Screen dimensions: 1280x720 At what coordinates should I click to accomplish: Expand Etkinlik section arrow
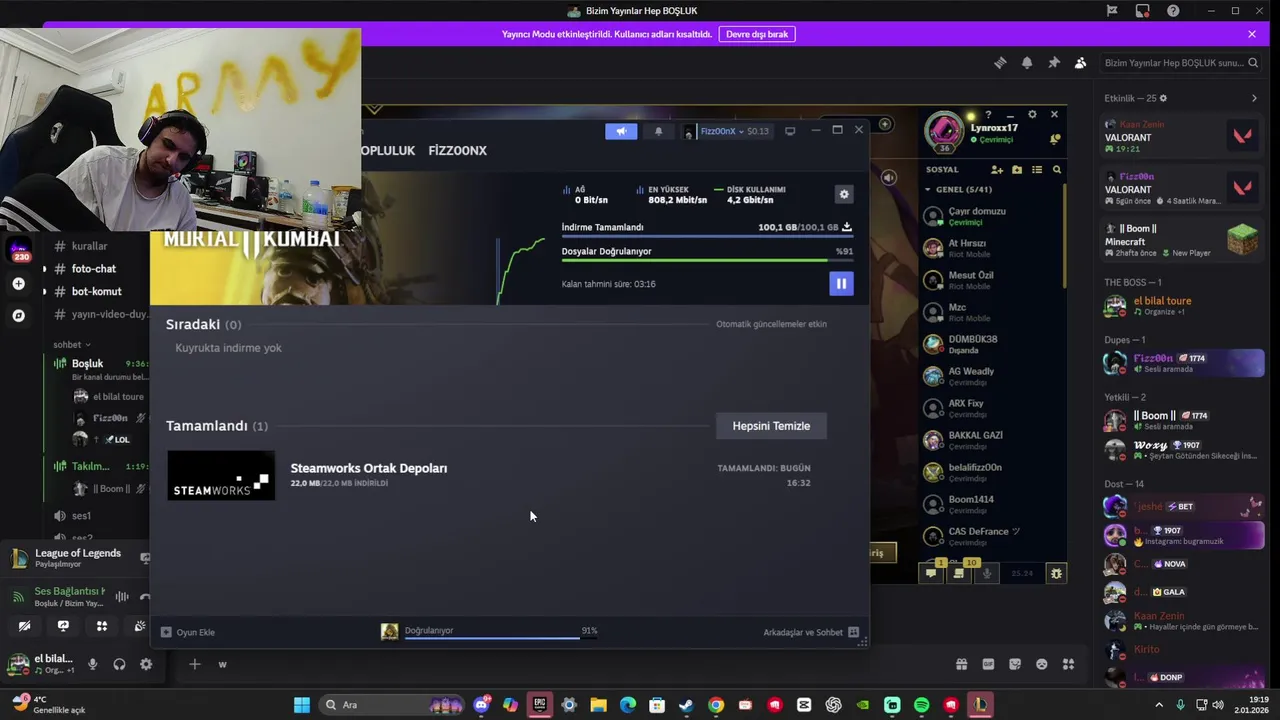(1254, 98)
